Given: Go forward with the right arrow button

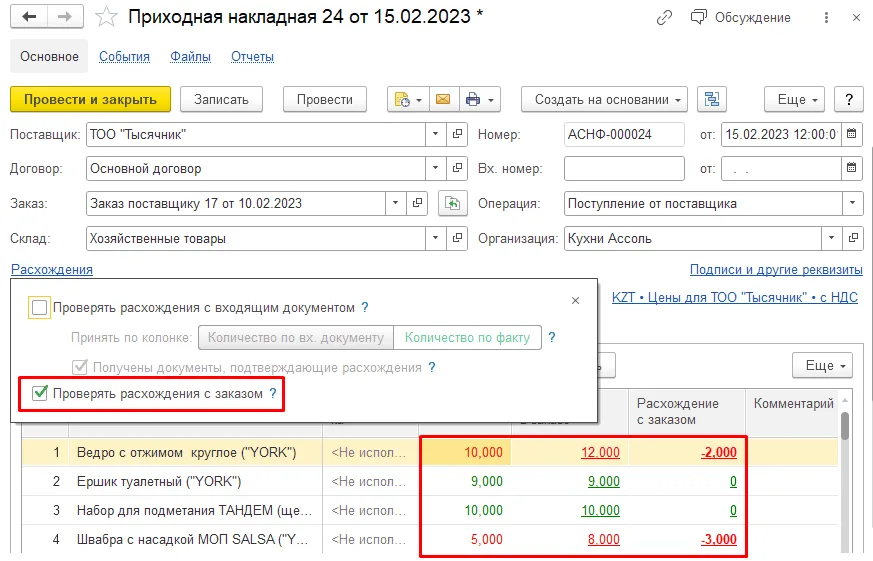Looking at the screenshot, I should 65,17.
